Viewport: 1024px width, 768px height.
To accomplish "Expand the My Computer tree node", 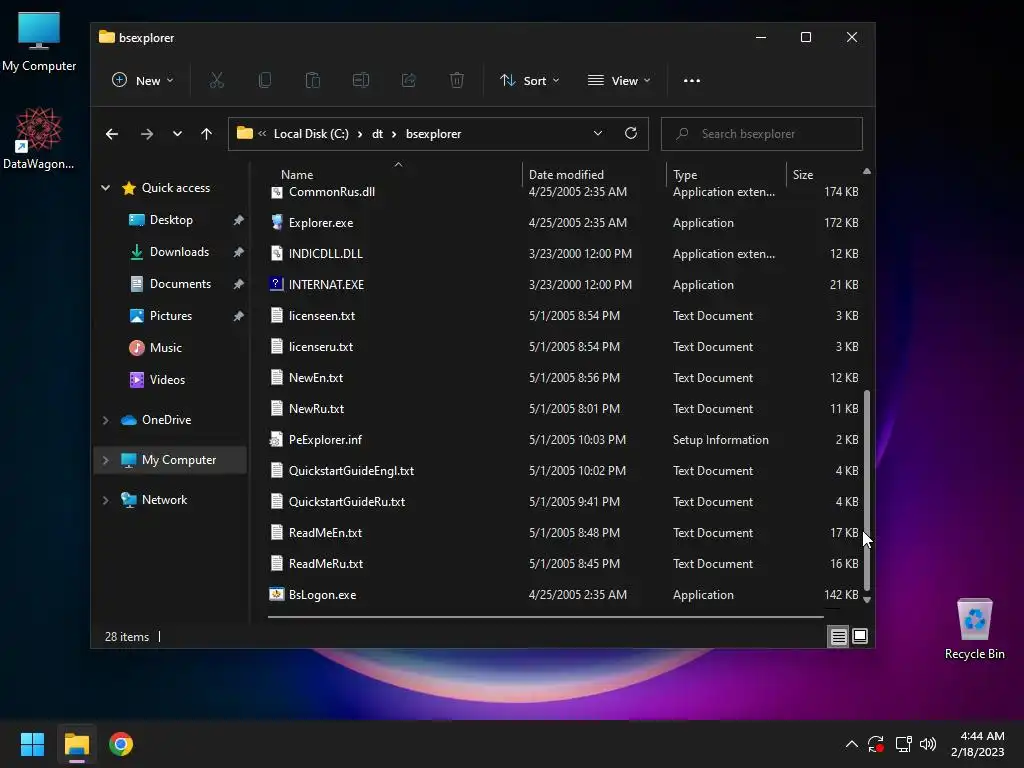I will pos(106,460).
